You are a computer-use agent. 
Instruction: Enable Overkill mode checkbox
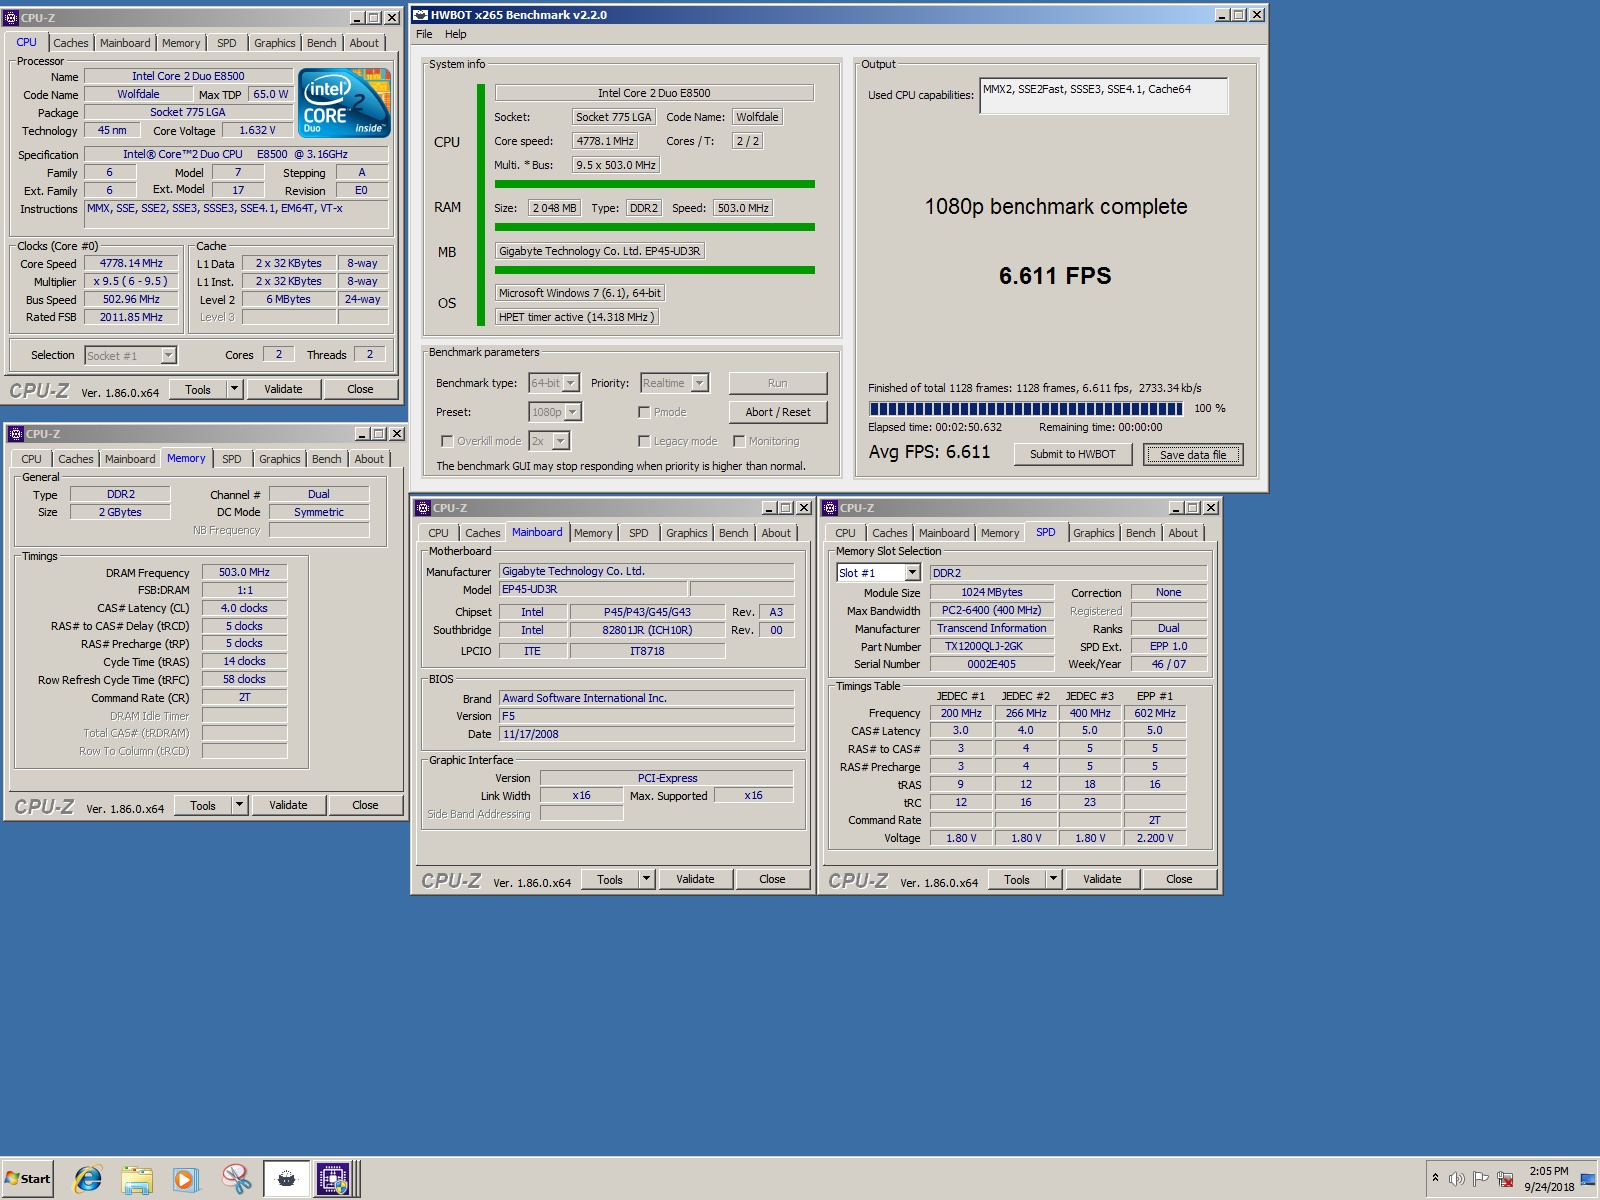[447, 441]
